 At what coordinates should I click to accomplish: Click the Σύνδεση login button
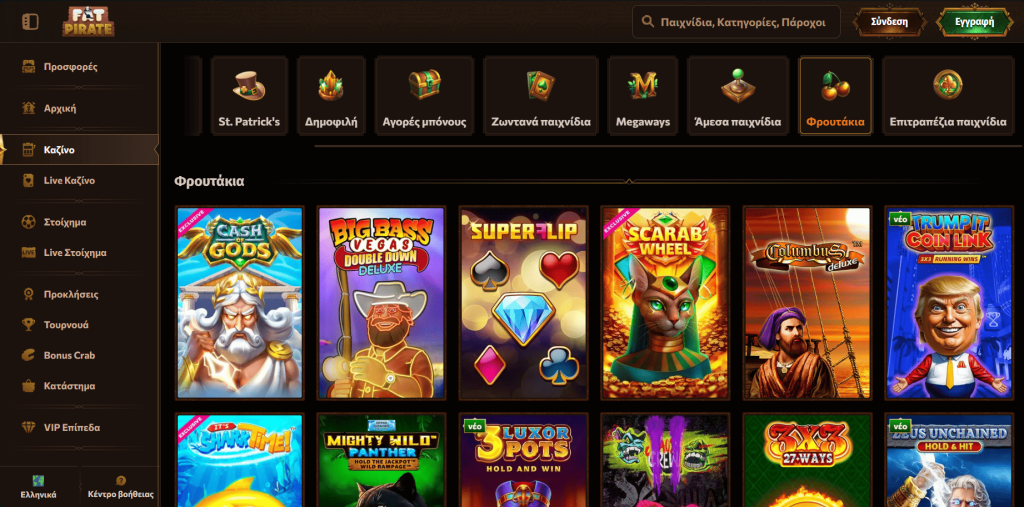point(889,22)
